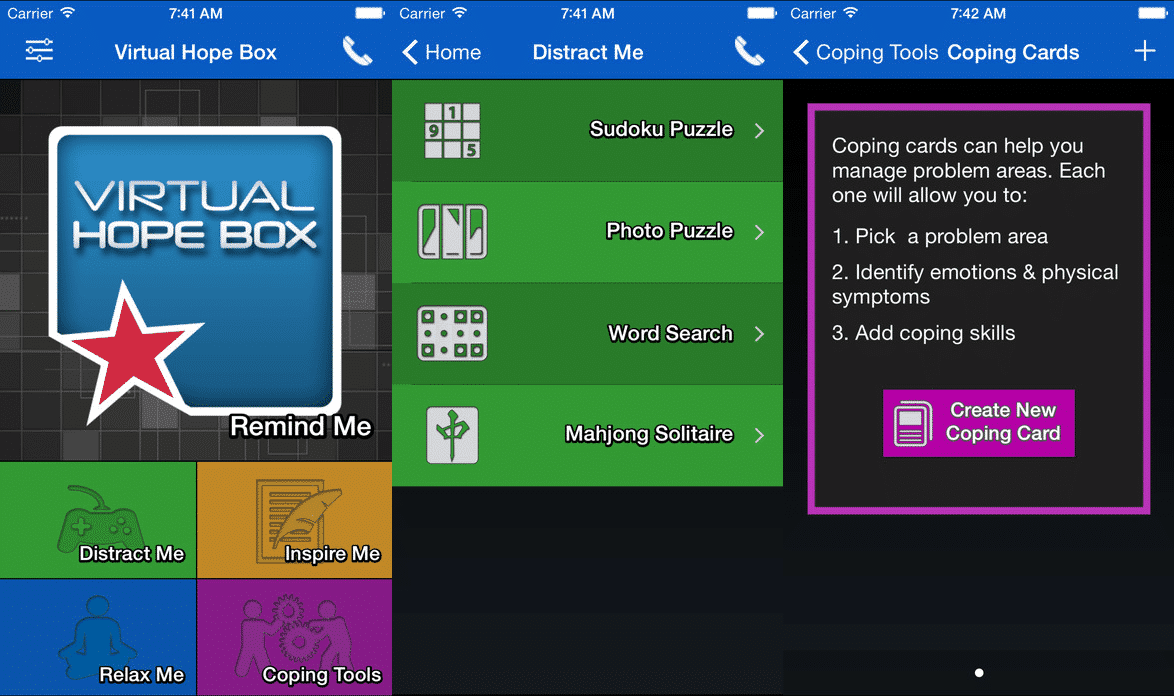Expand the Photo Puzzle chevron

(x=759, y=232)
